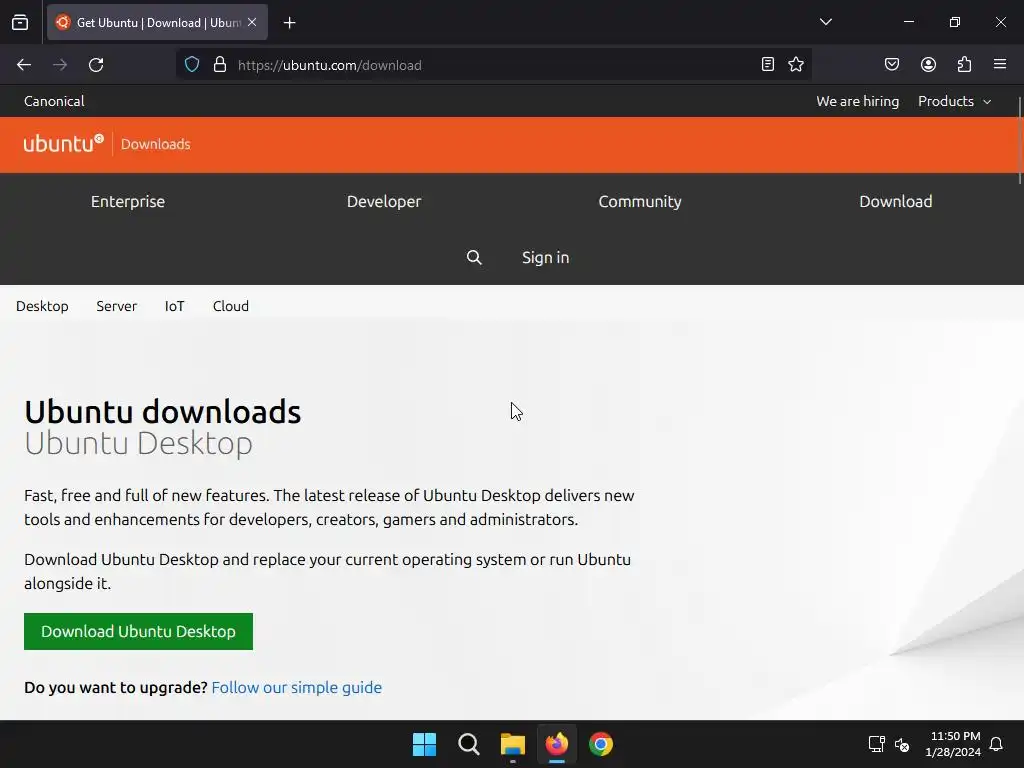Go back to previous page

24,65
